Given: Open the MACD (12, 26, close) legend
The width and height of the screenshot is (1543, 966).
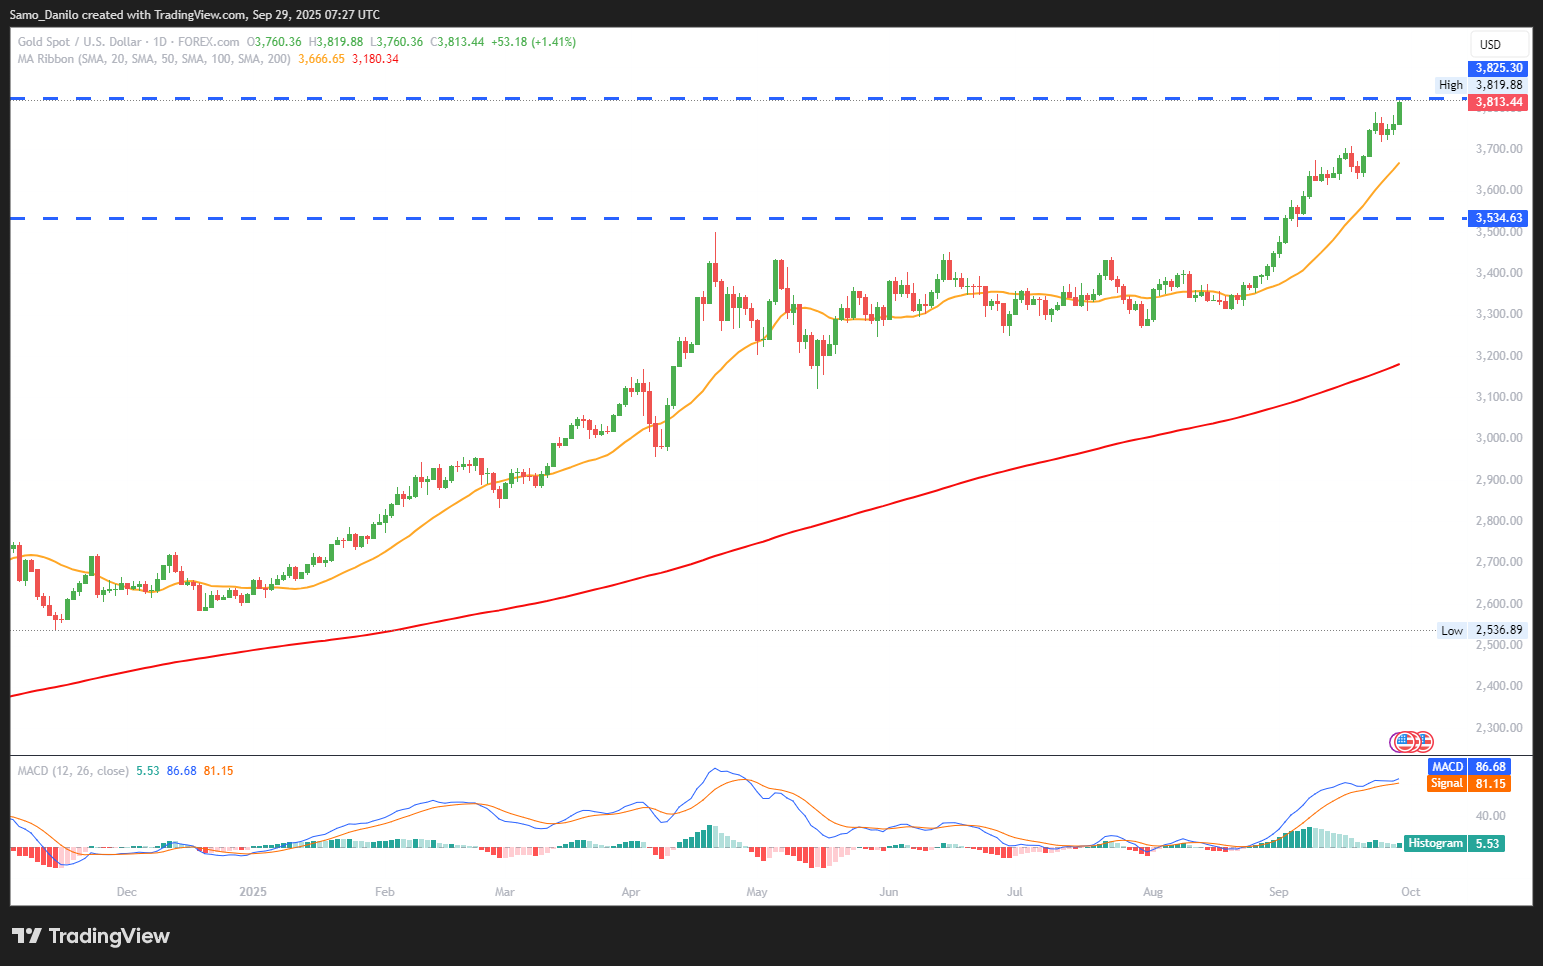Looking at the screenshot, I should pyautogui.click(x=73, y=771).
